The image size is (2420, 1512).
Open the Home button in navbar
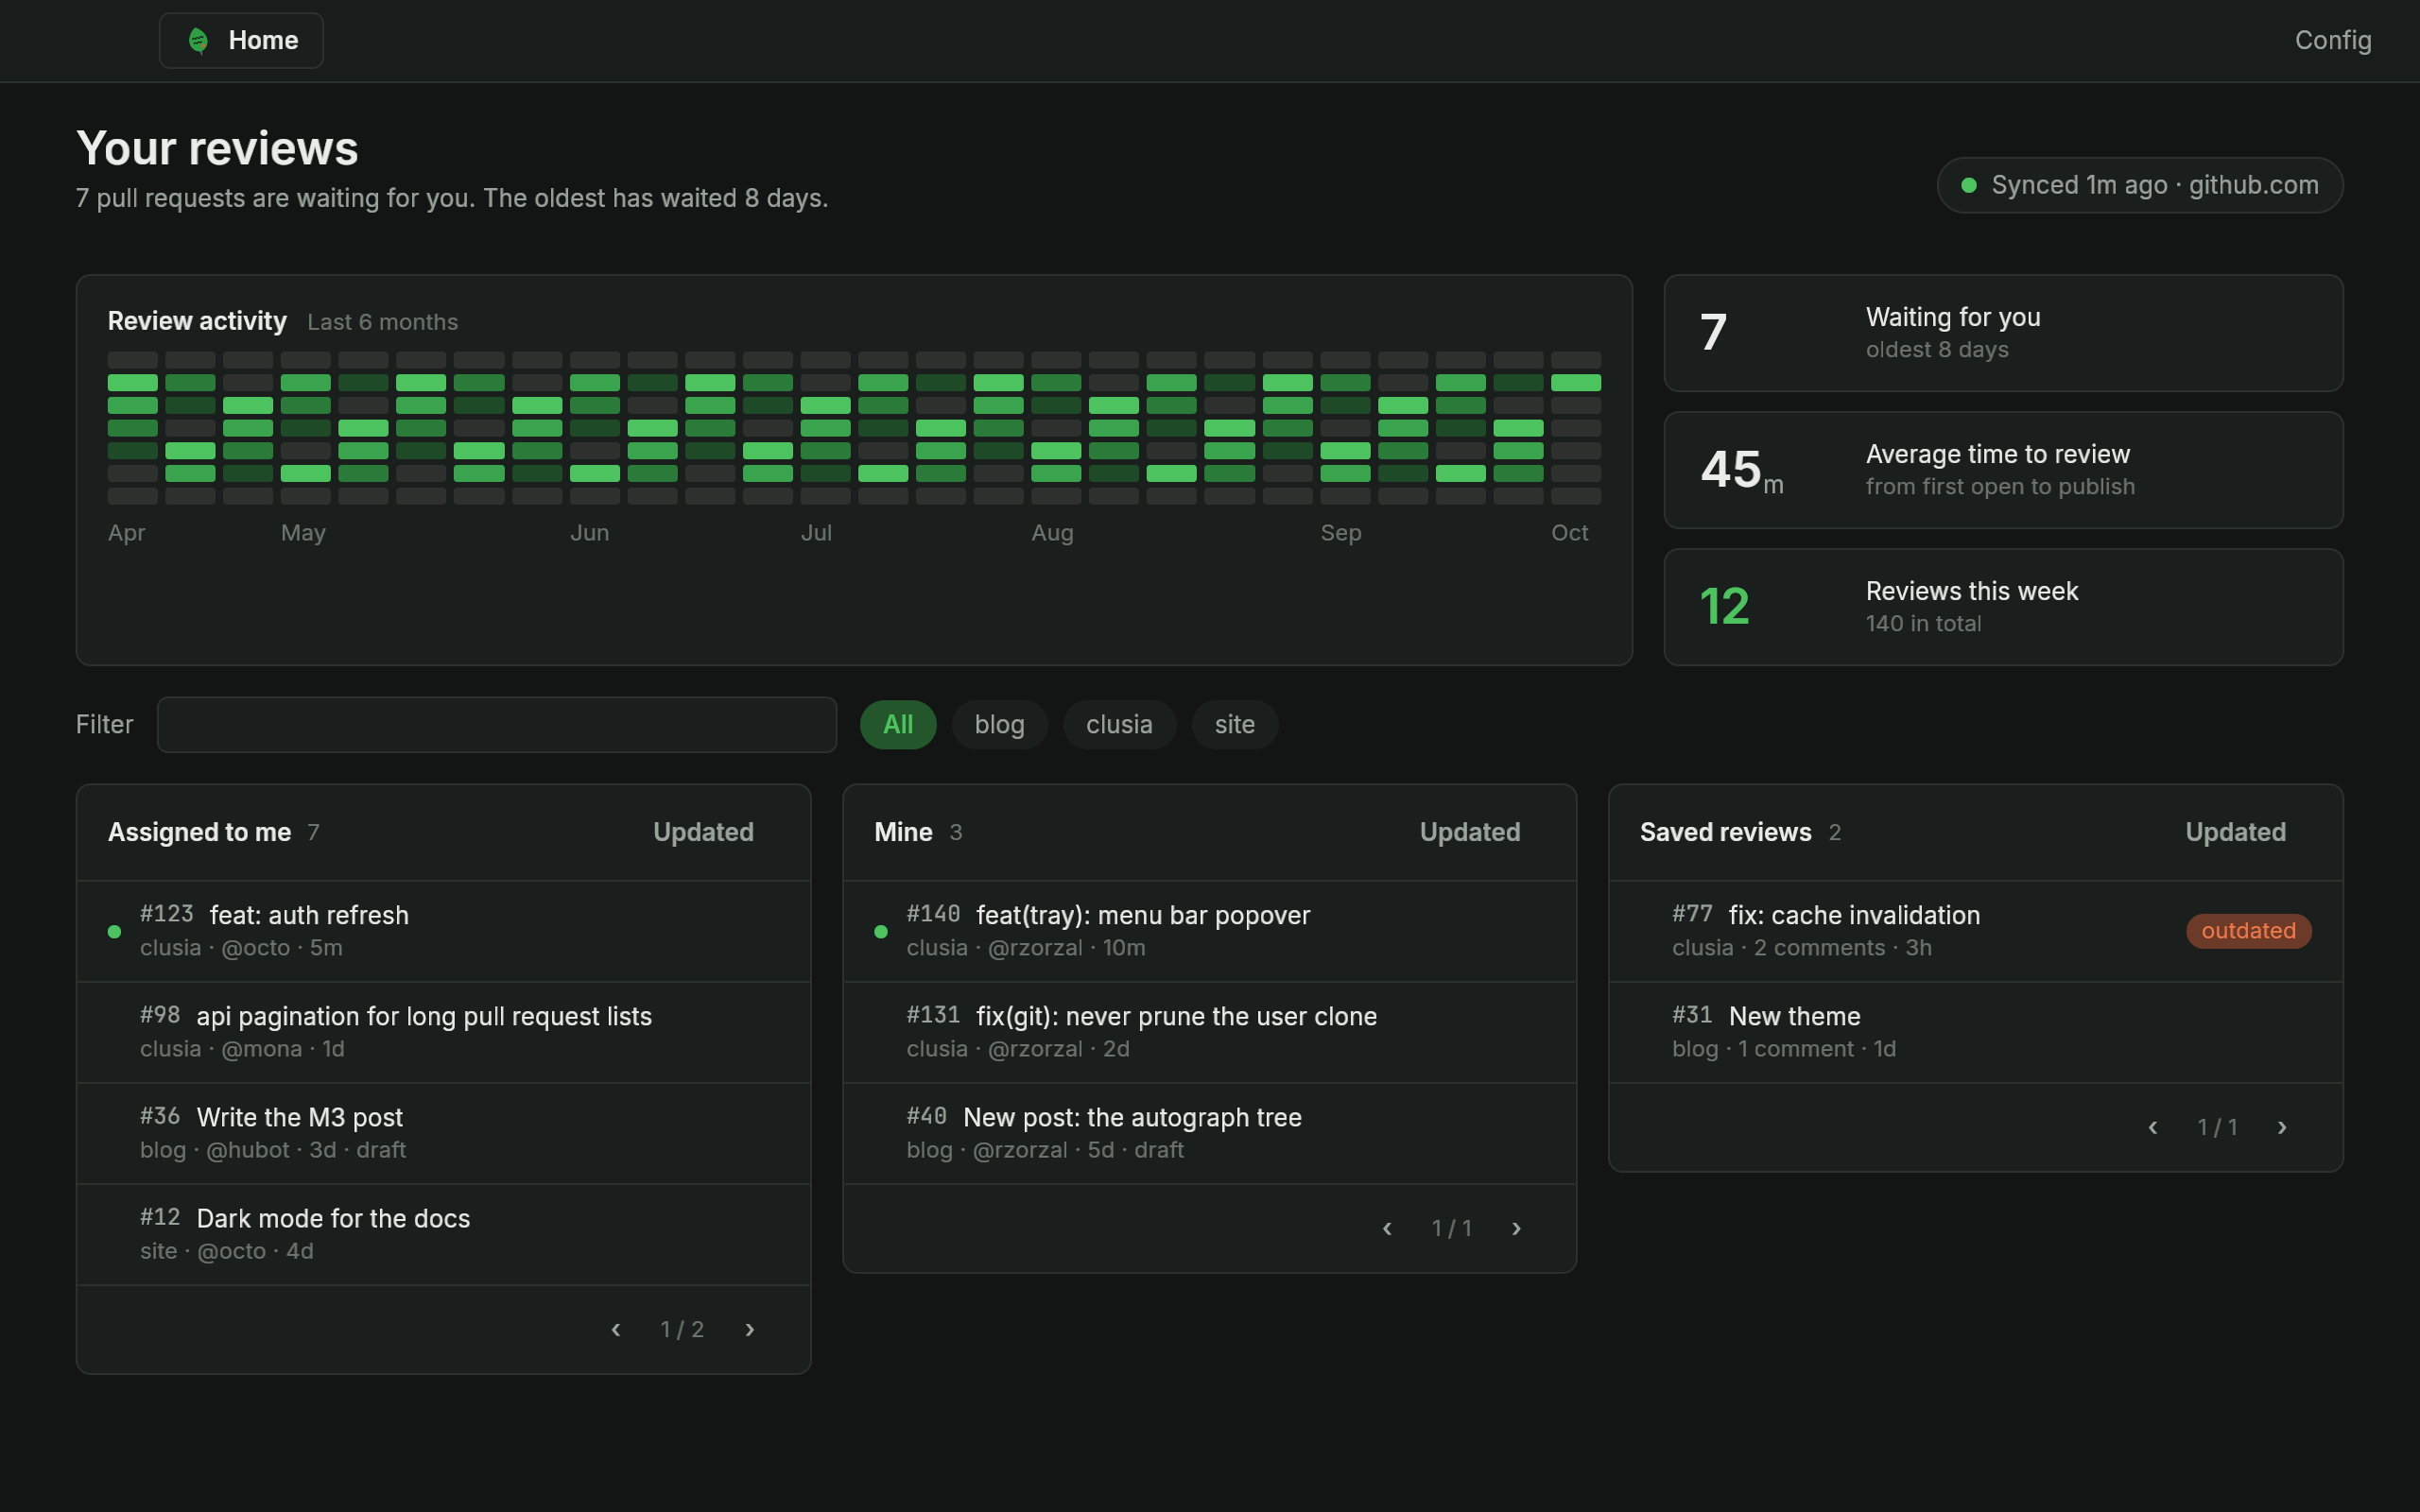coord(241,40)
